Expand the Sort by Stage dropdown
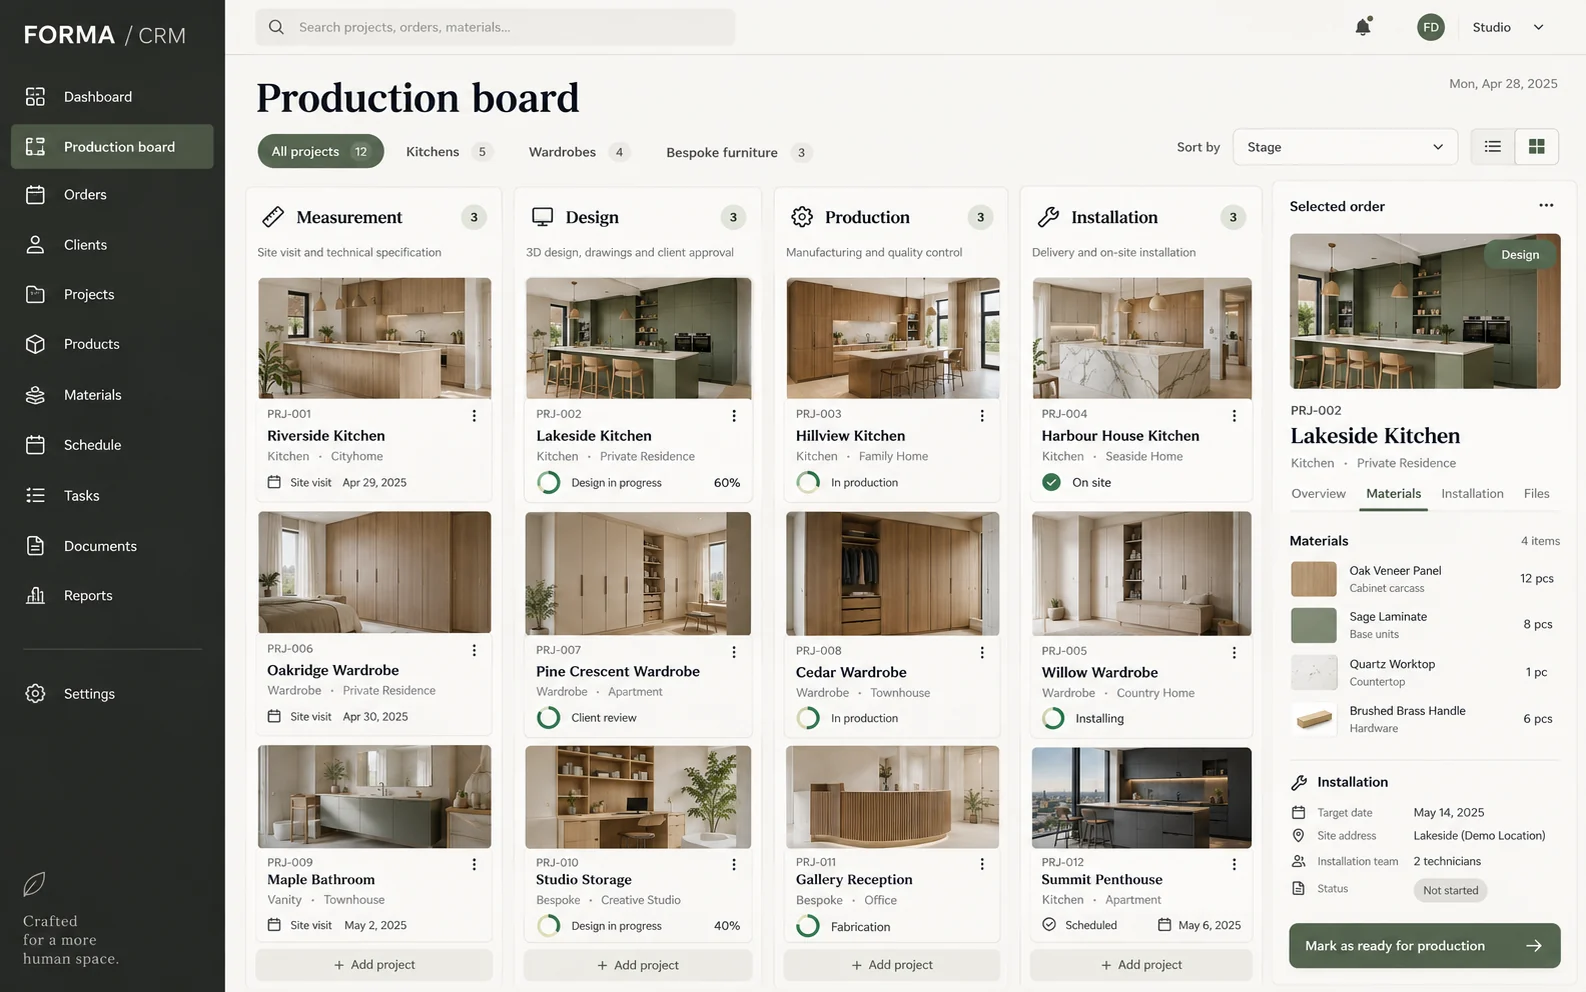Screen dimensions: 1586x992 point(1345,147)
